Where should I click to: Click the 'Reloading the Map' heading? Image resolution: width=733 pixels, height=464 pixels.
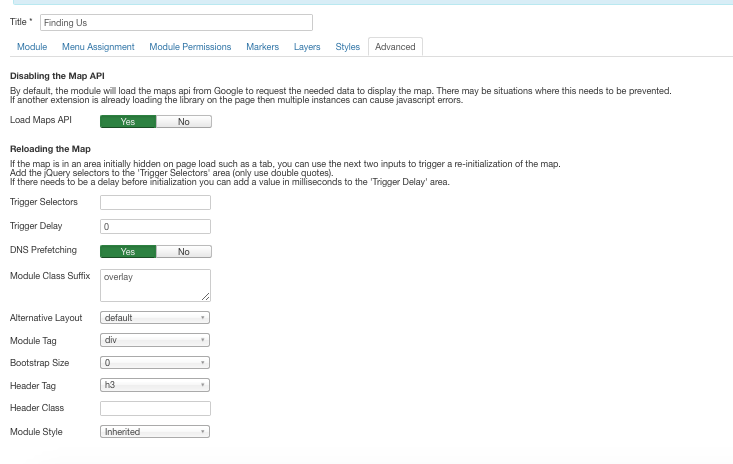[x=50, y=149]
